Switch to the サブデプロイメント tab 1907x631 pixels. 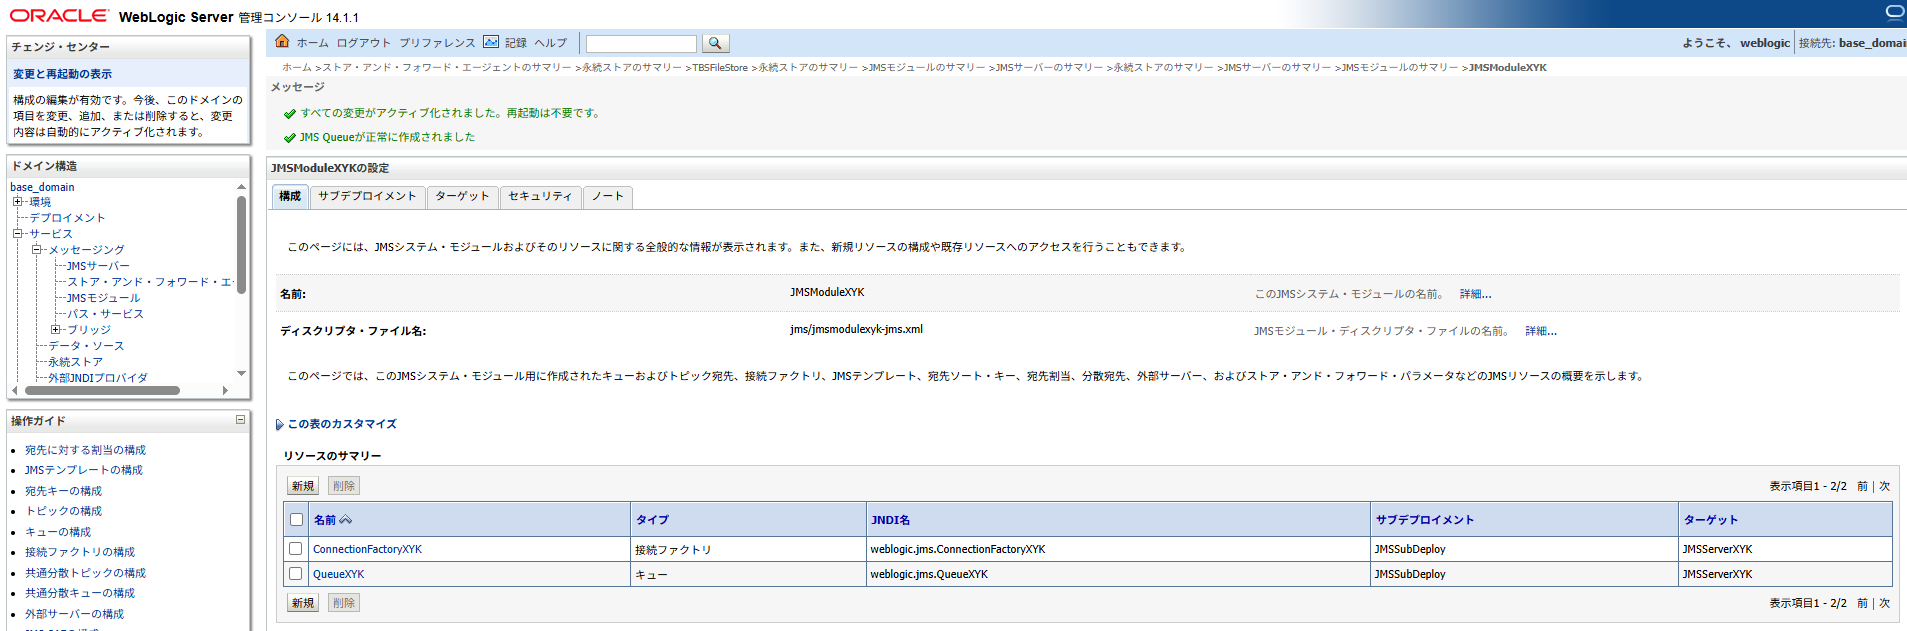367,197
